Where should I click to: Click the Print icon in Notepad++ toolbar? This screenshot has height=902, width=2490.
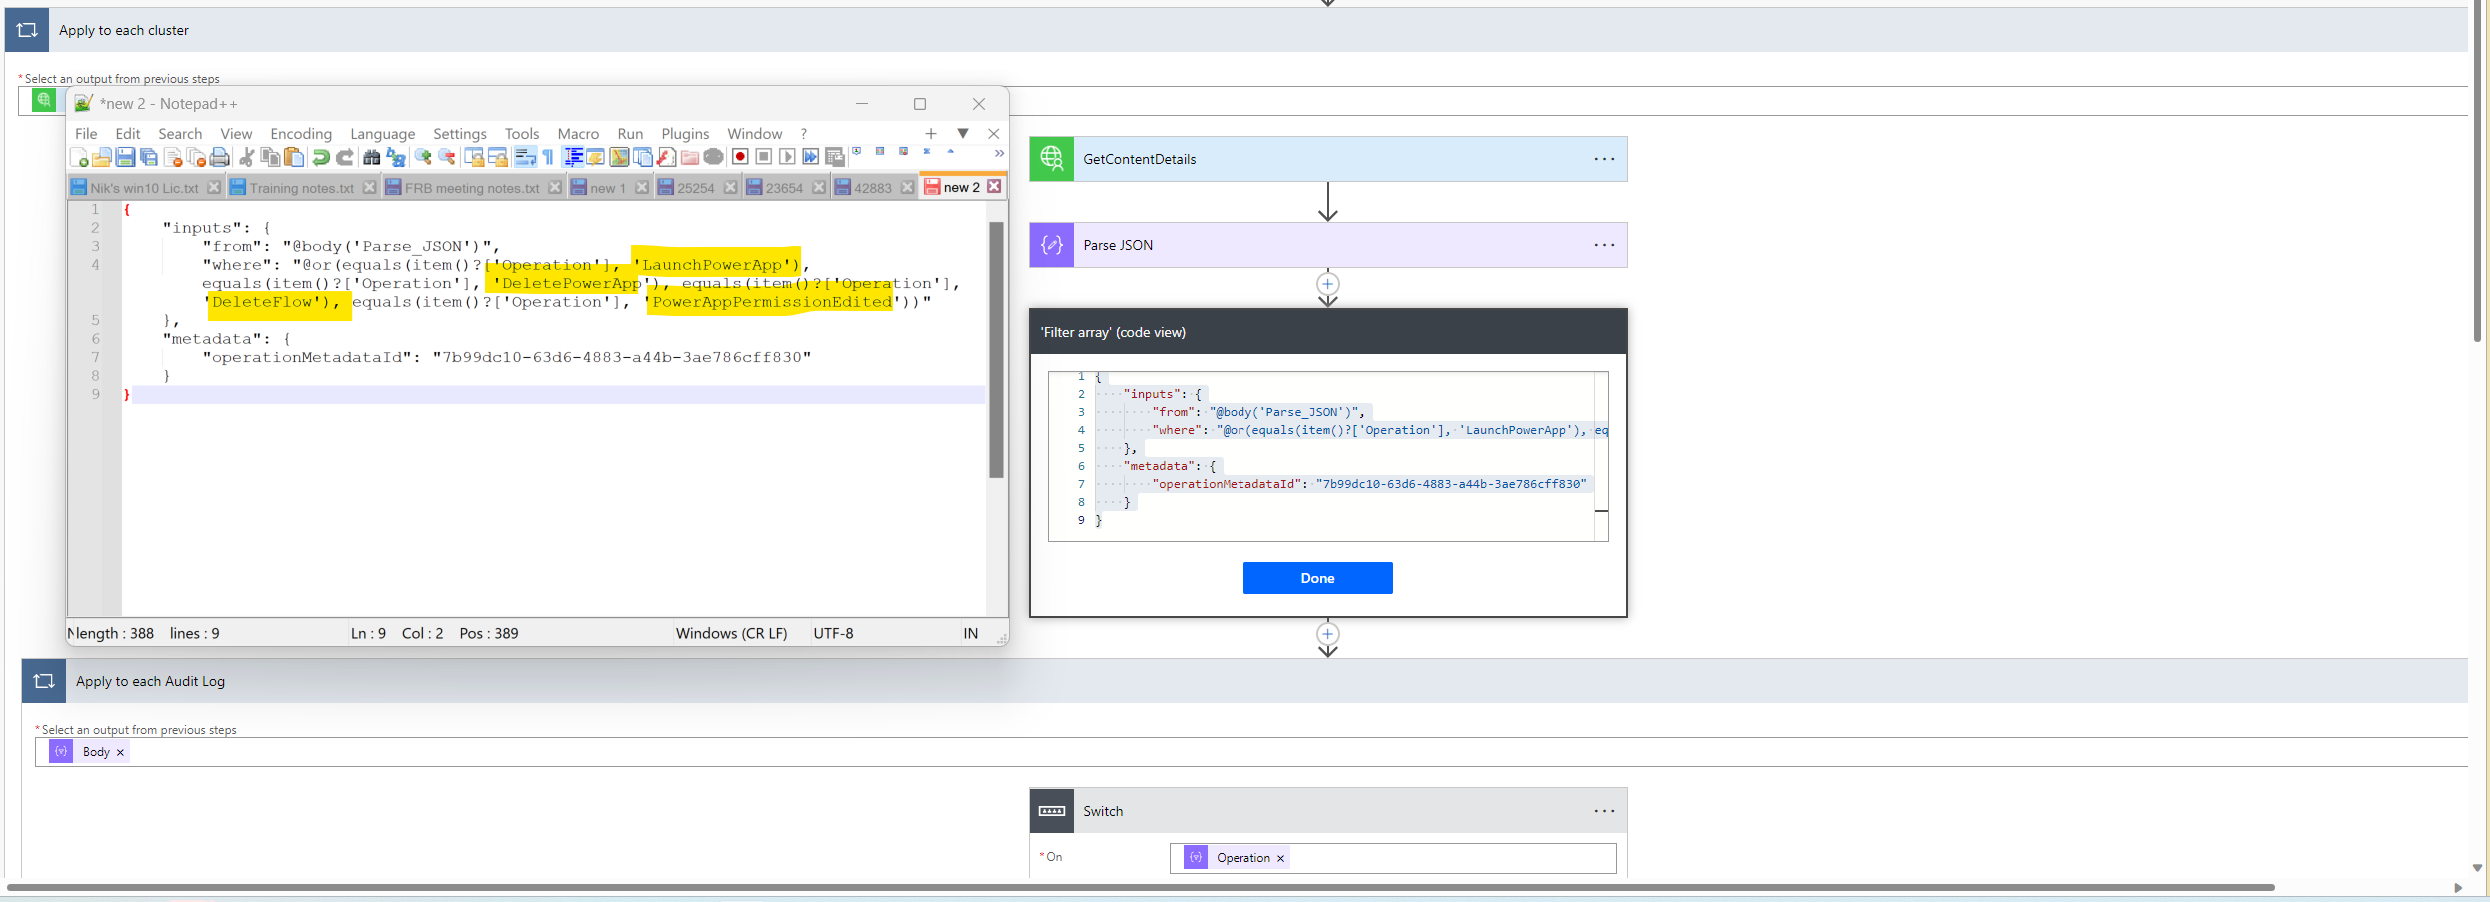click(x=220, y=157)
